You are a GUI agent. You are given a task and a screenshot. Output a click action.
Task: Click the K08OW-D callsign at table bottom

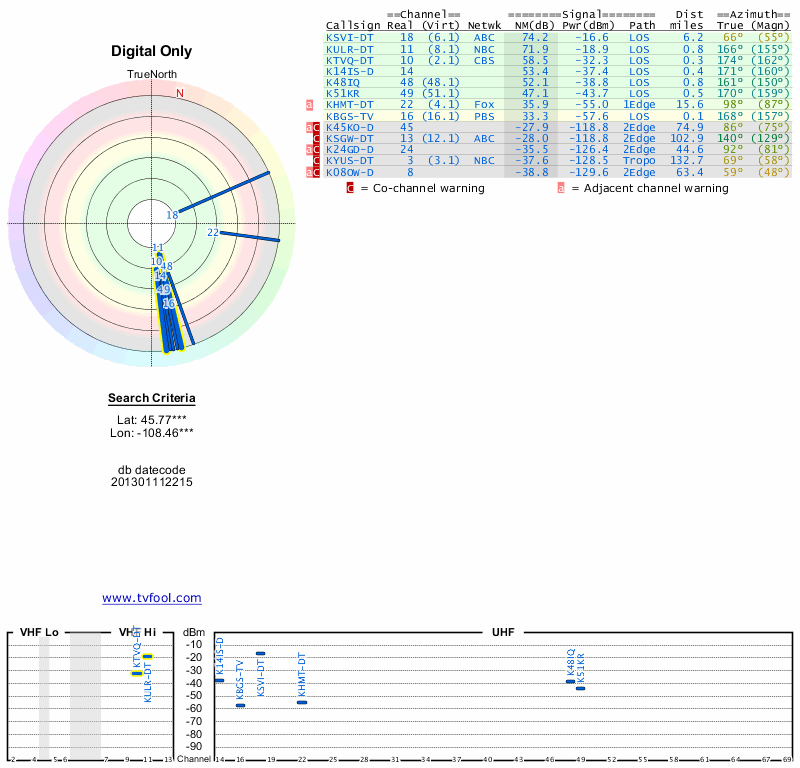point(349,172)
